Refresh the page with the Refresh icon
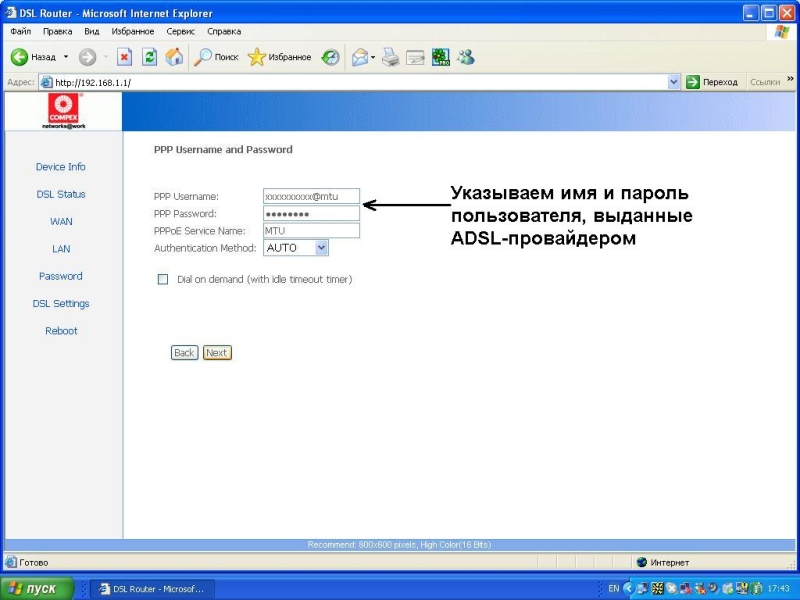The height and width of the screenshot is (600, 800). 149,57
